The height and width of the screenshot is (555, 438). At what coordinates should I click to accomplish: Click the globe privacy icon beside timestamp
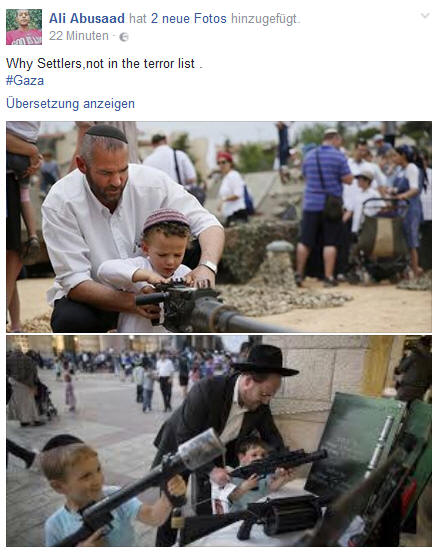coord(124,37)
